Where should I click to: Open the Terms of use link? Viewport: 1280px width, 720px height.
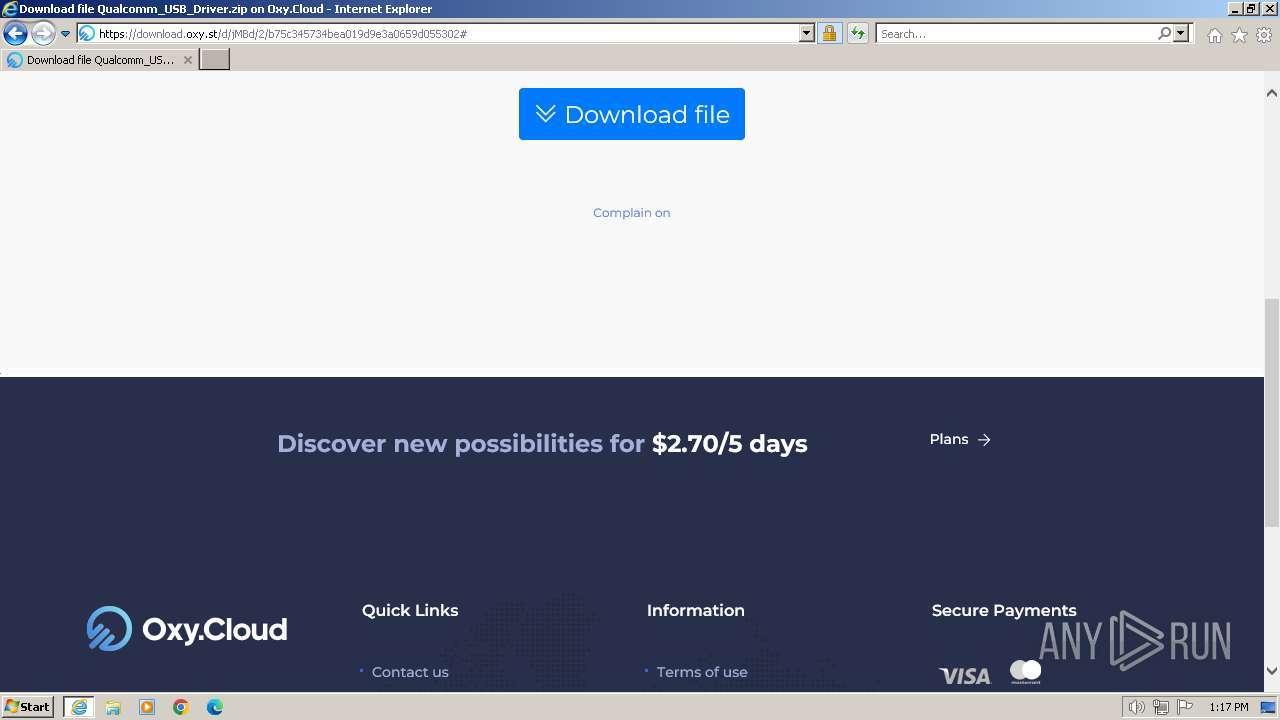702,672
